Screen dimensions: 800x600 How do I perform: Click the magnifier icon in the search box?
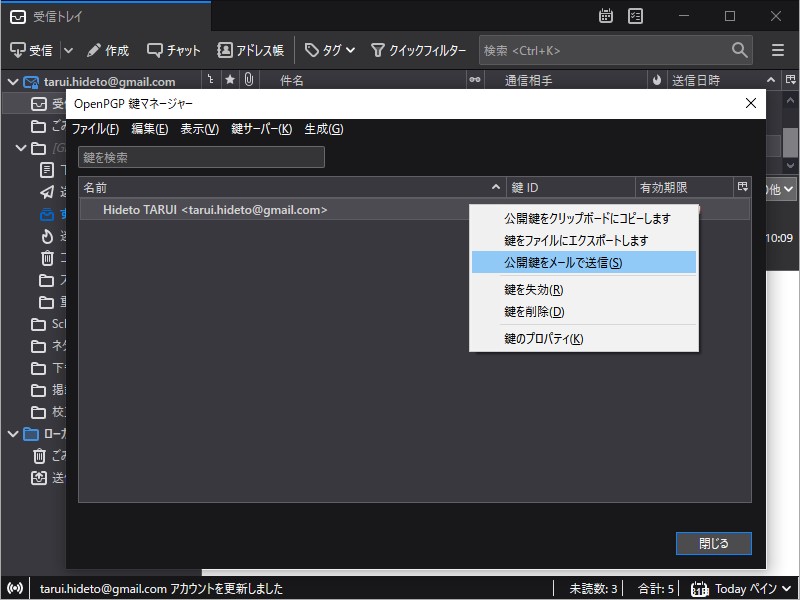pyautogui.click(x=739, y=50)
